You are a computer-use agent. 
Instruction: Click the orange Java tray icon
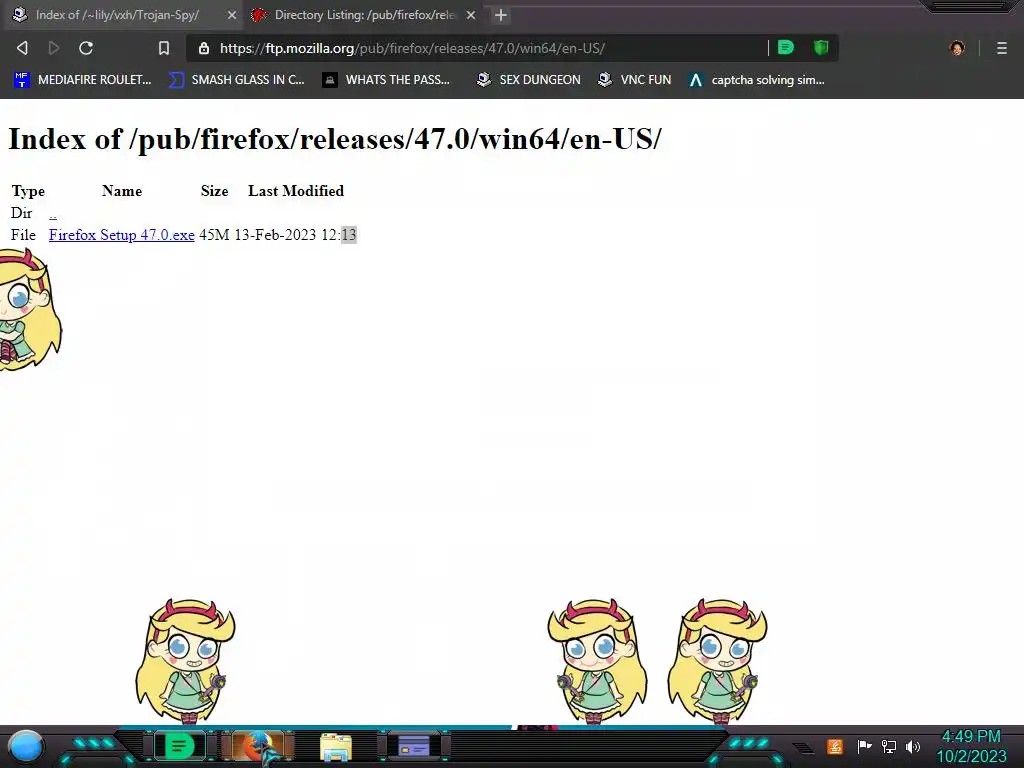(835, 746)
